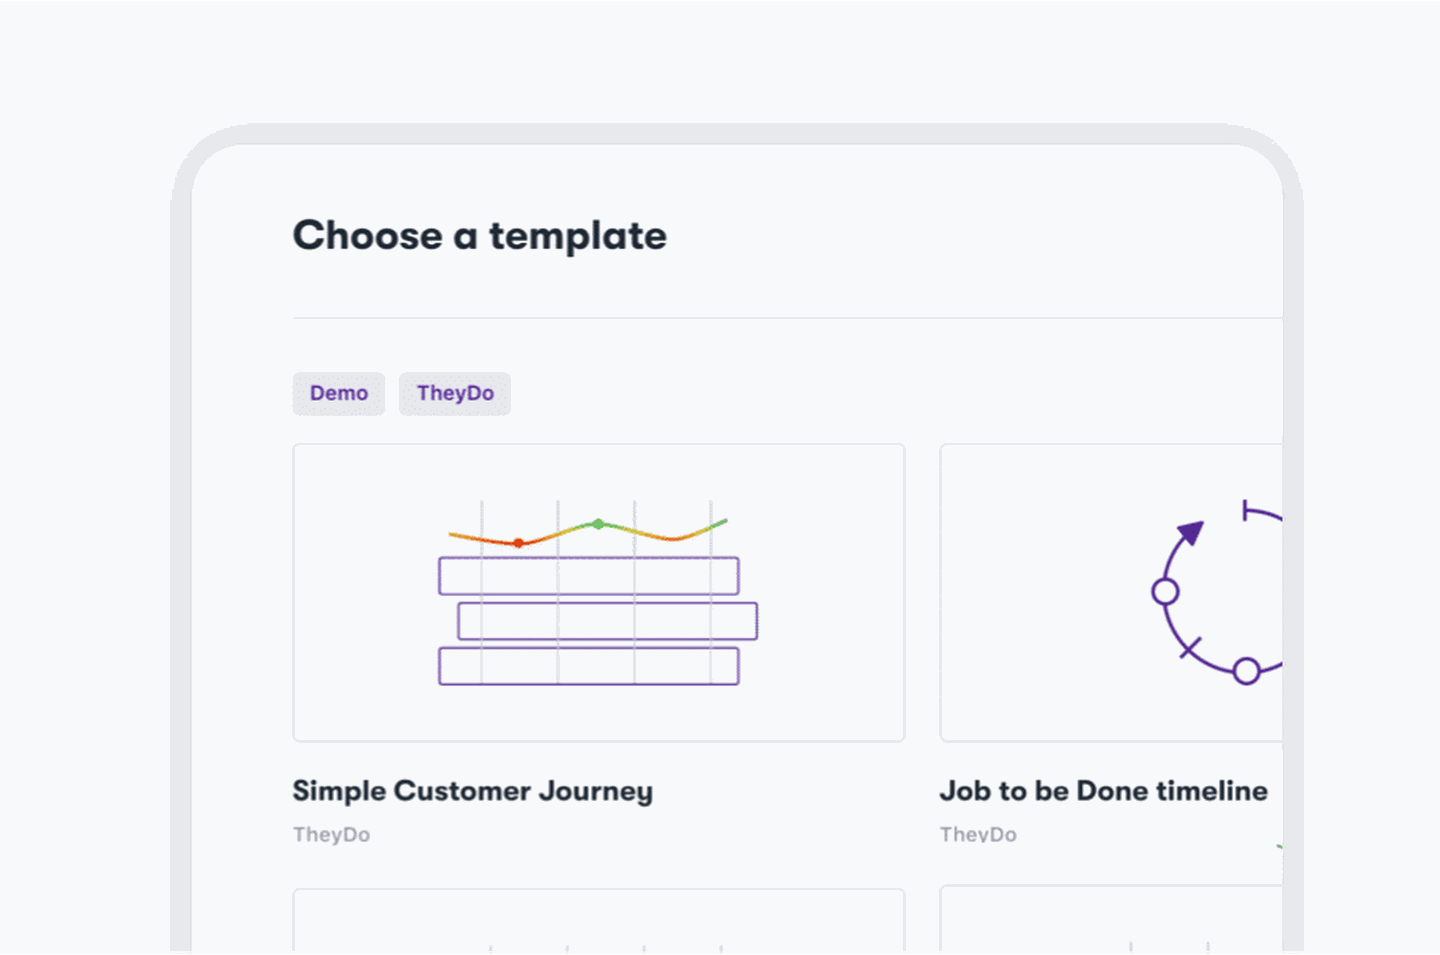Click the green dot on the journey curve
The width and height of the screenshot is (1440, 955).
tap(598, 524)
